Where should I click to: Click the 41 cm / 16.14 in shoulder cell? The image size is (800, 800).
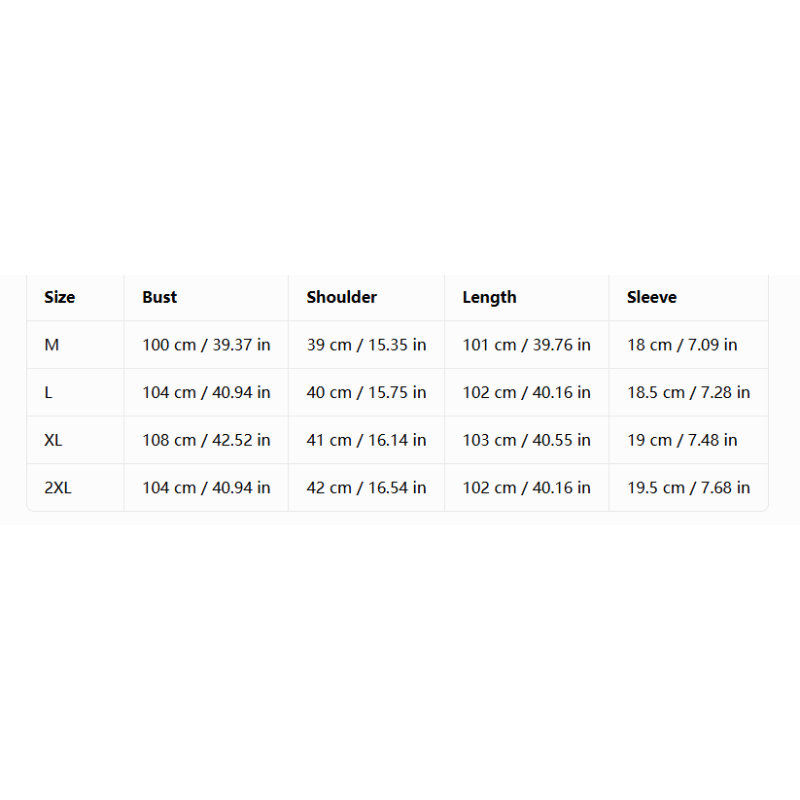(x=366, y=440)
